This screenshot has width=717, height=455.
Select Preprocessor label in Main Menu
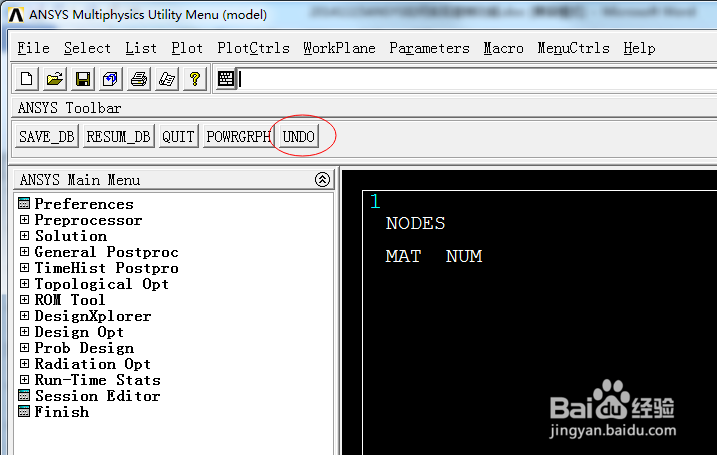88,220
